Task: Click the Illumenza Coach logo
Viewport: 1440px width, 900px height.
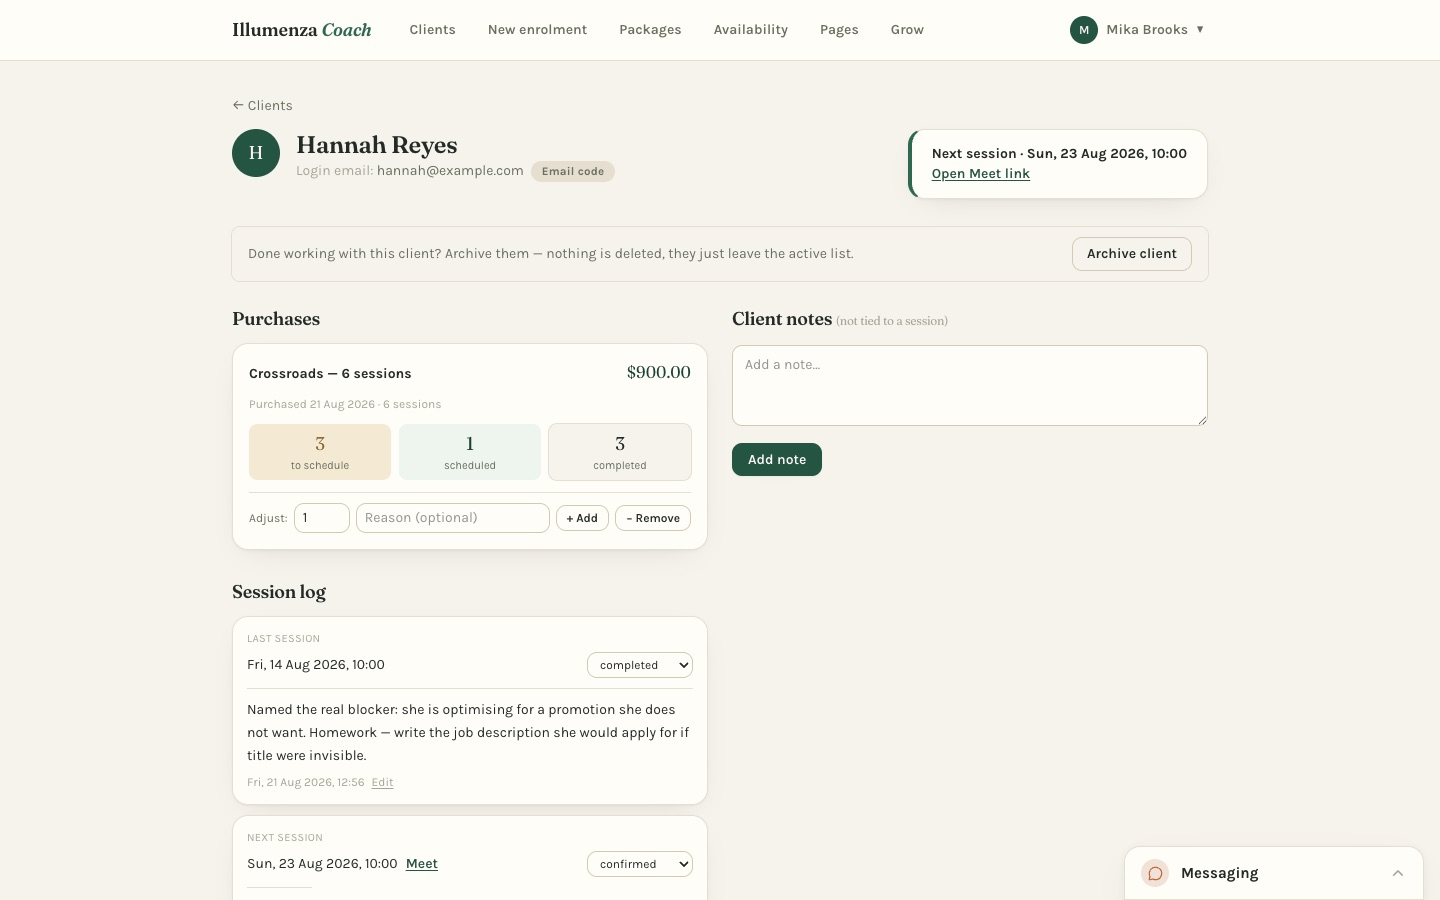Action: point(302,30)
